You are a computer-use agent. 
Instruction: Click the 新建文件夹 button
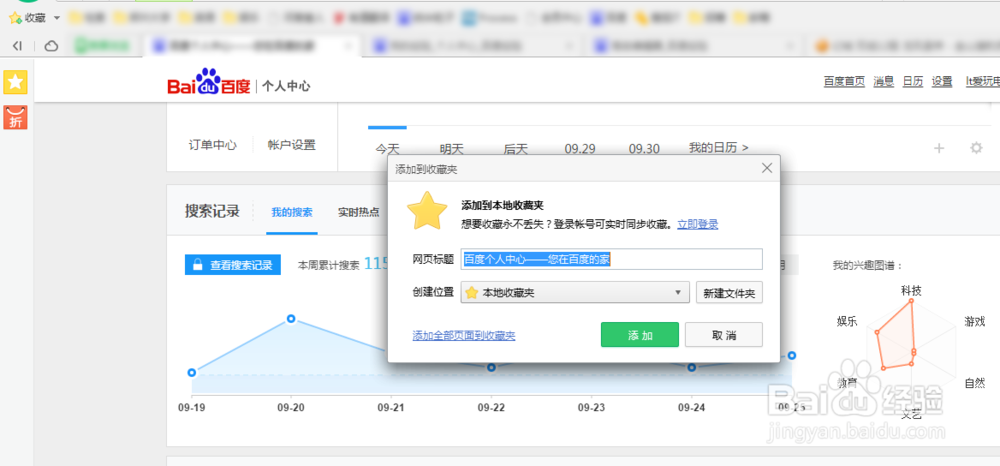[729, 293]
